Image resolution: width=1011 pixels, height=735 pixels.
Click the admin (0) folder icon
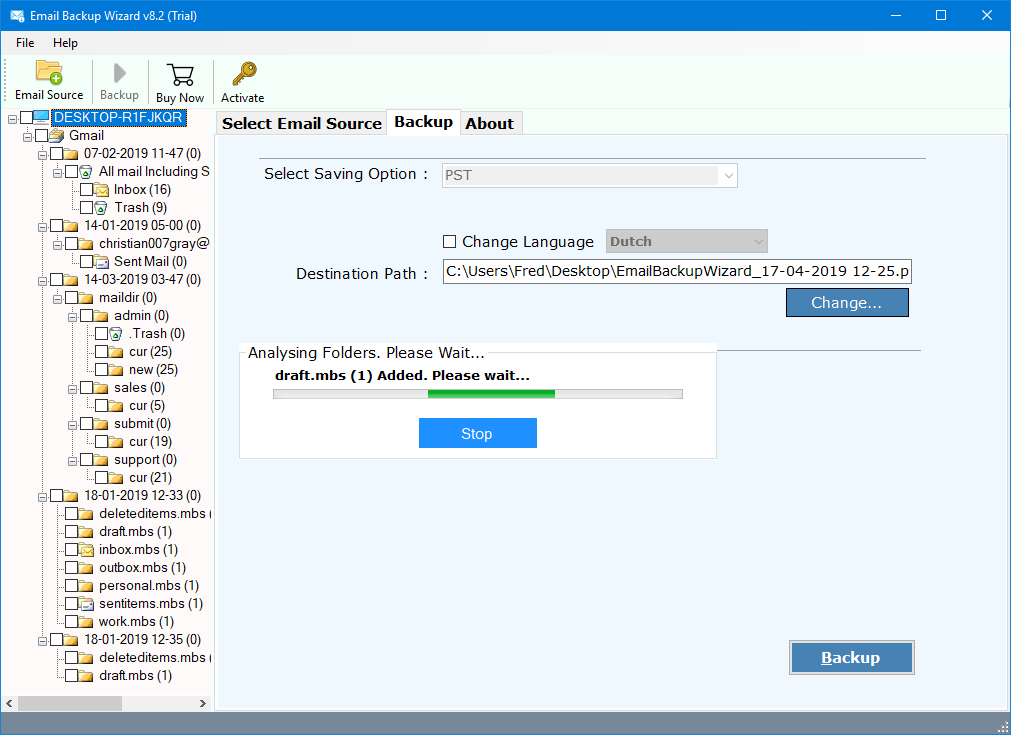click(101, 316)
